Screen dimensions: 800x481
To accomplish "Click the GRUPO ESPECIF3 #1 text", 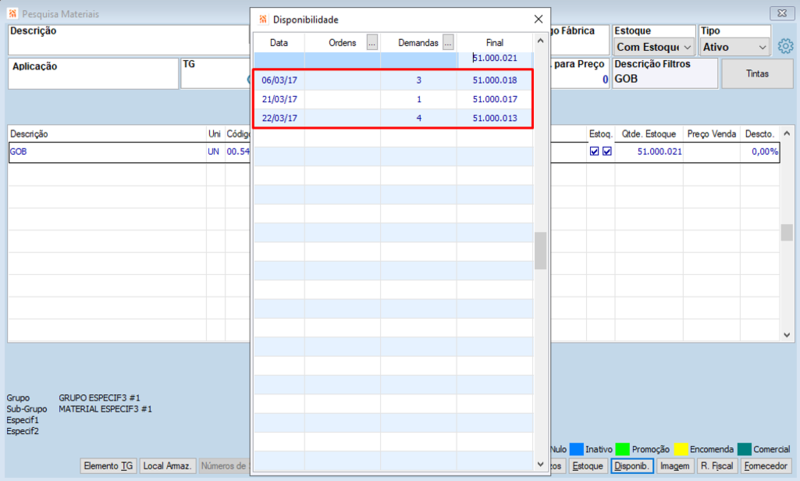I will click(x=99, y=397).
